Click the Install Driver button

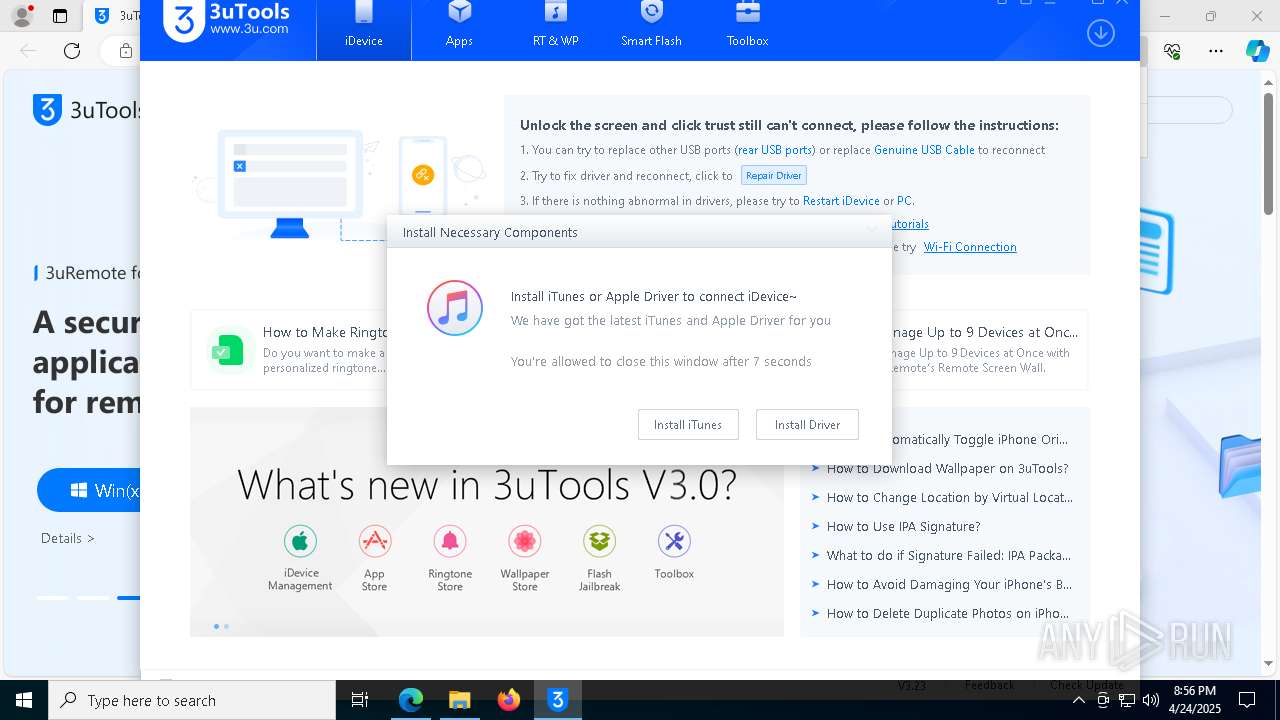(x=807, y=425)
